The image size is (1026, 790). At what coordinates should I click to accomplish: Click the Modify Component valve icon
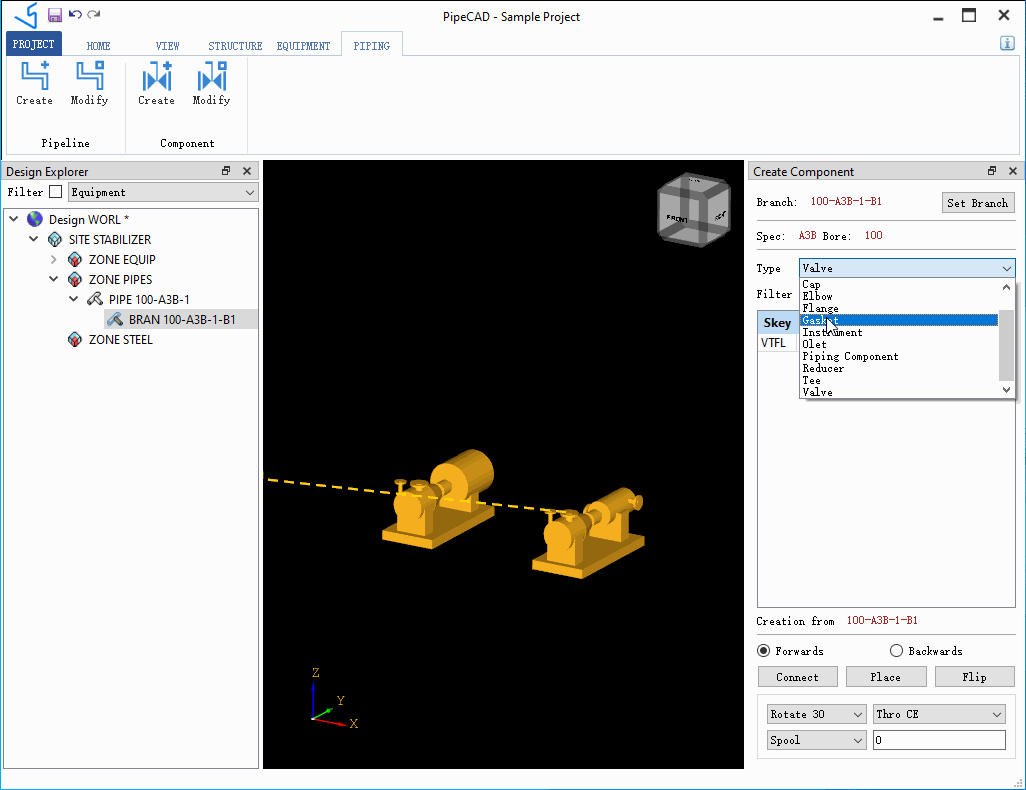pyautogui.click(x=212, y=76)
